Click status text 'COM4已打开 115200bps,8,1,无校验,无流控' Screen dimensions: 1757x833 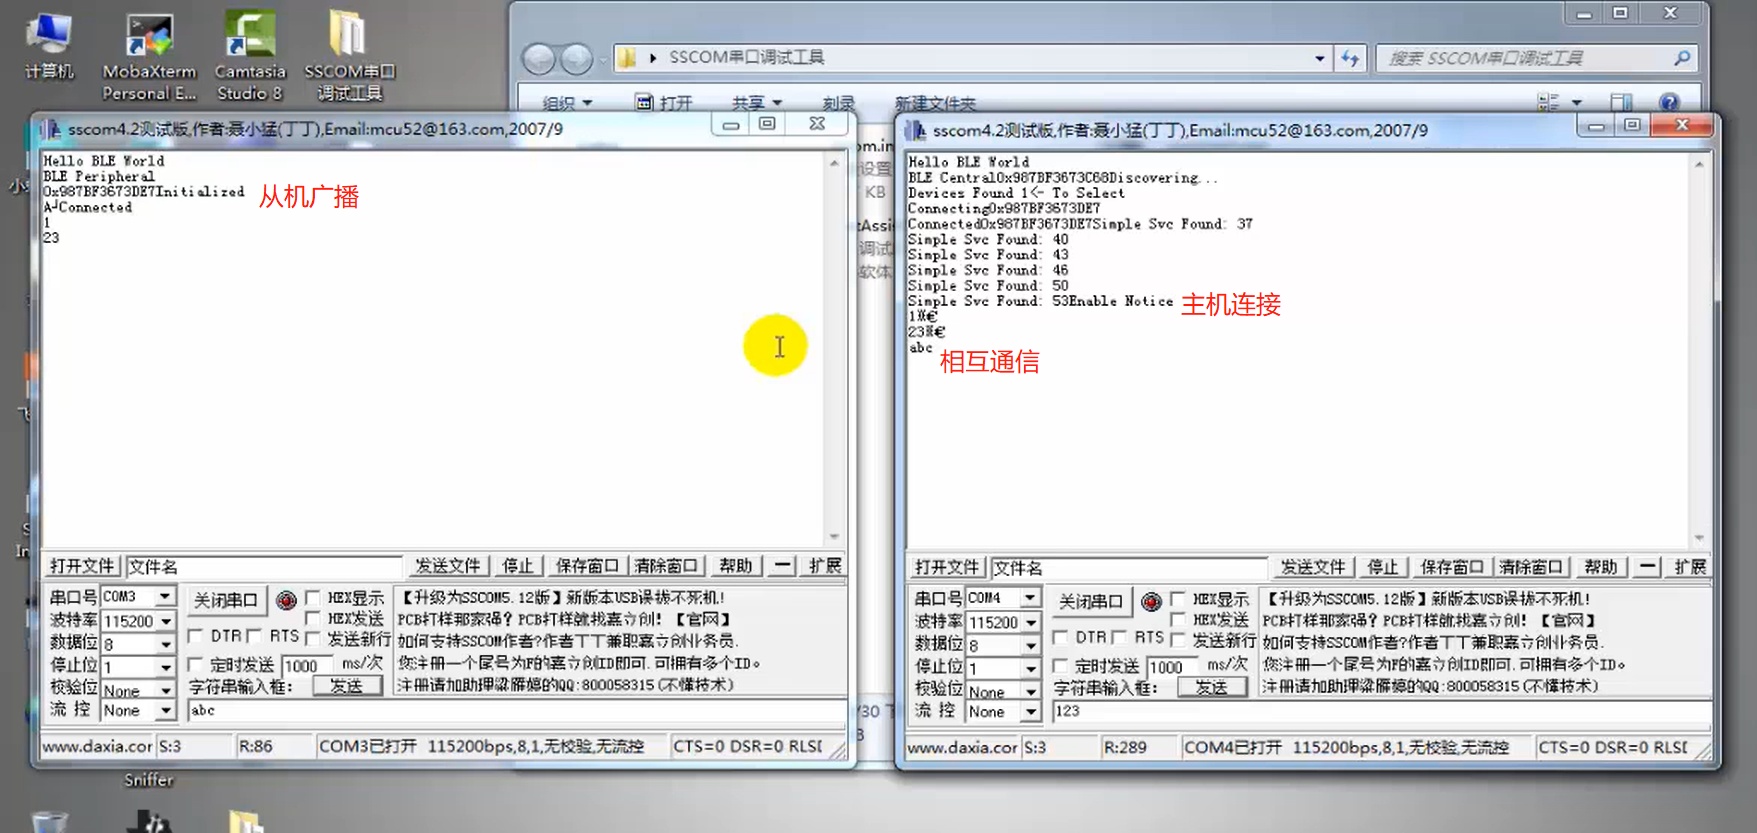pos(1346,747)
